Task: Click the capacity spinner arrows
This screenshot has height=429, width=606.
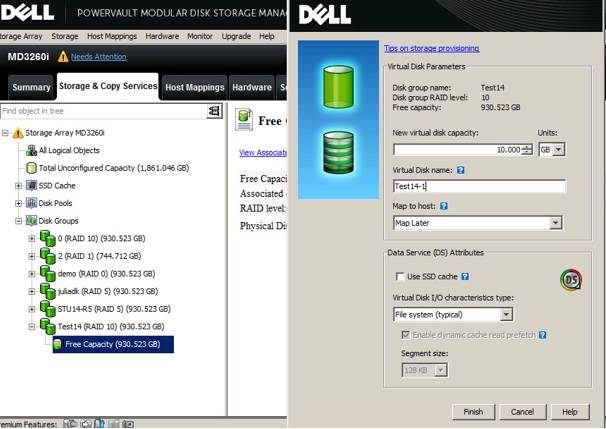Action: click(527, 150)
